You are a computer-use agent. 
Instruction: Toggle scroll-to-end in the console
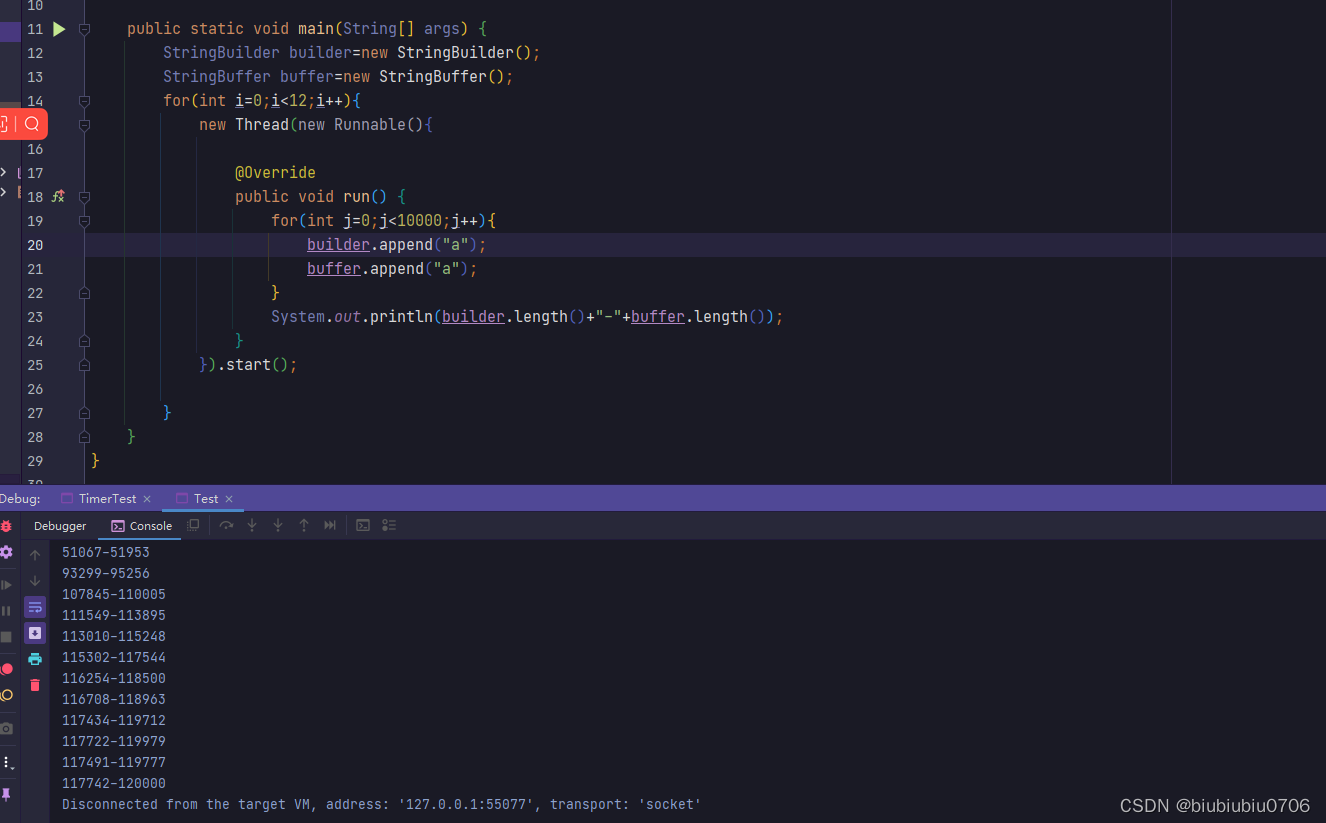(35, 632)
